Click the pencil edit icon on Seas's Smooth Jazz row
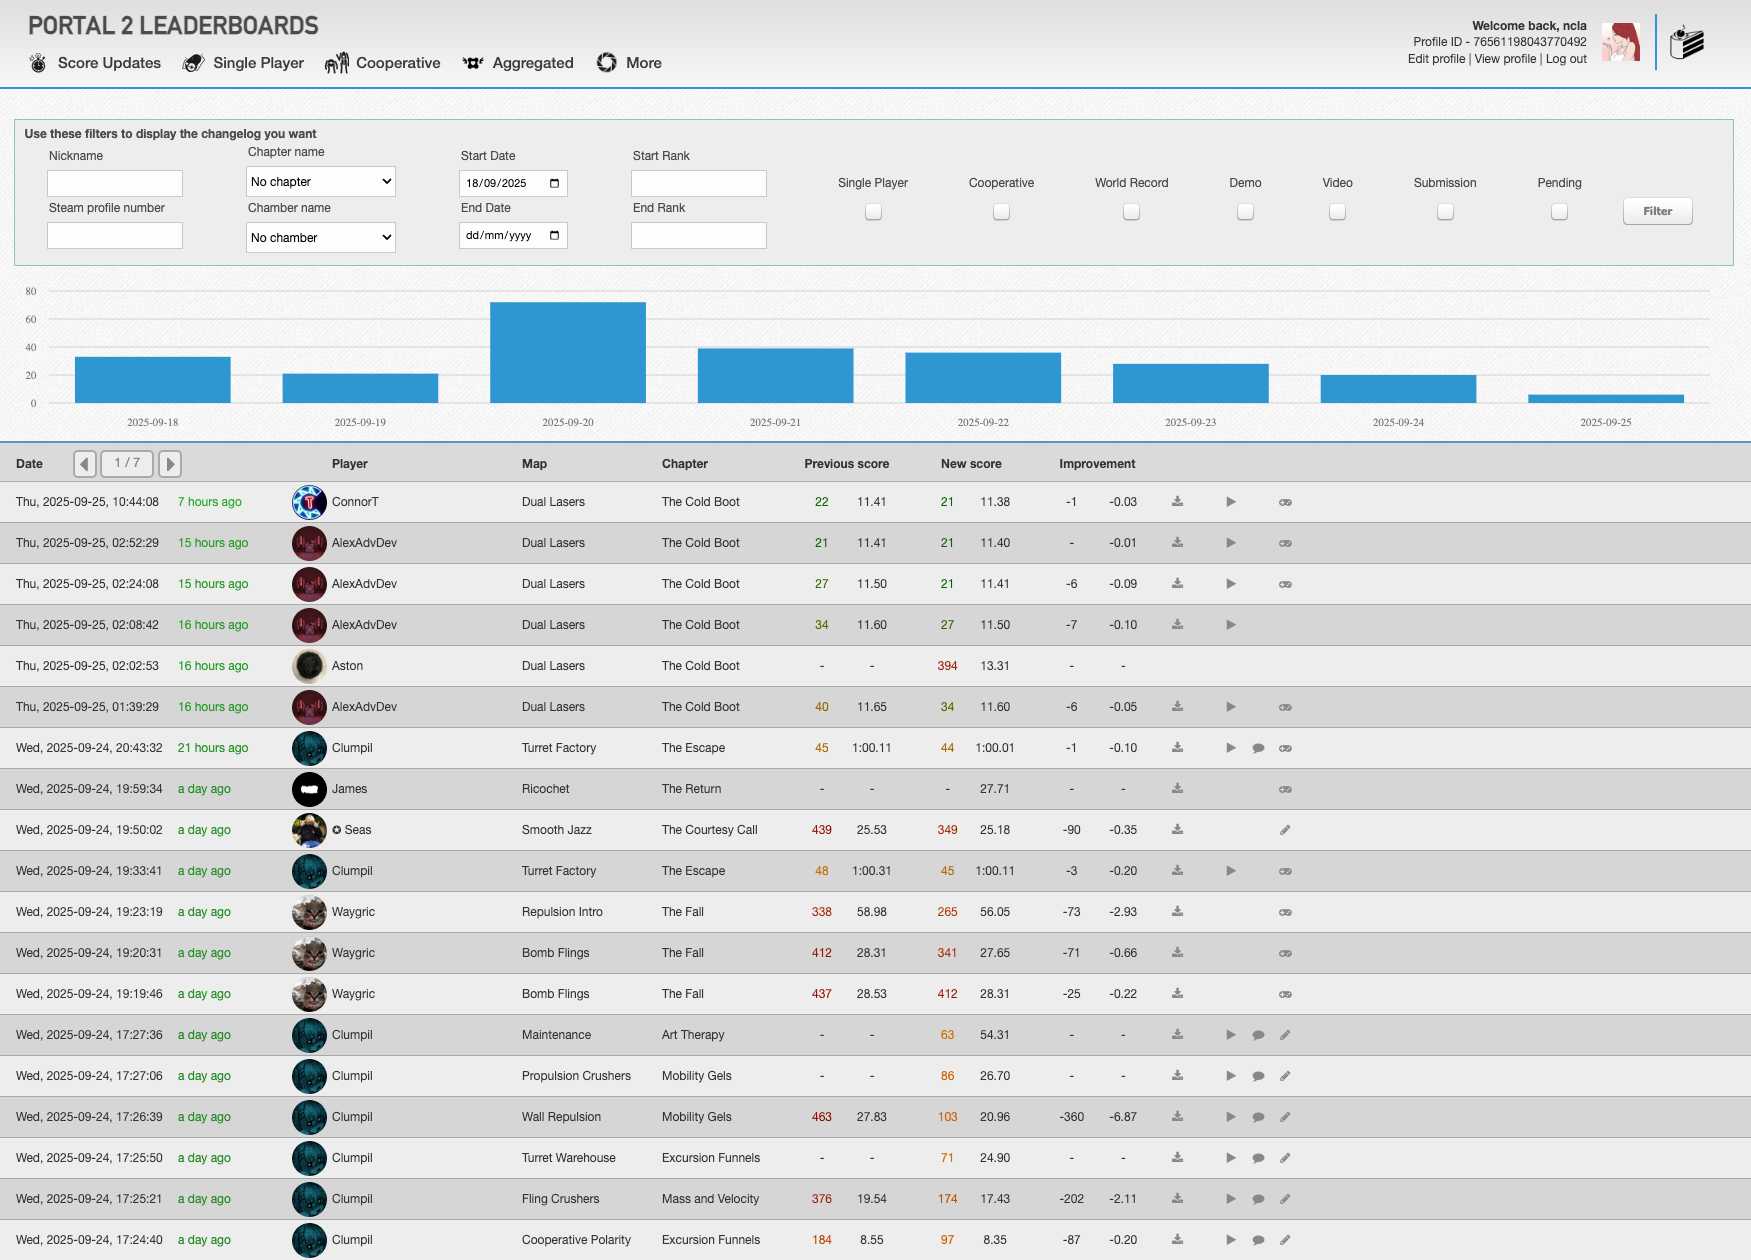The image size is (1751, 1260). (1285, 830)
